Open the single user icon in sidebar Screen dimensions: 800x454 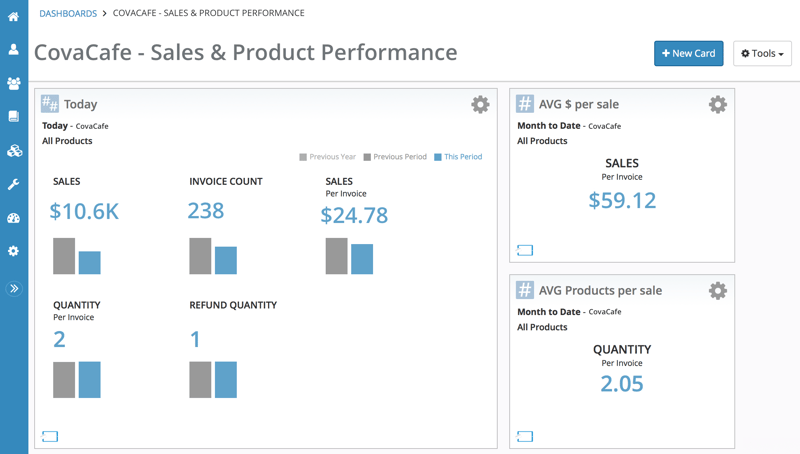click(x=14, y=49)
